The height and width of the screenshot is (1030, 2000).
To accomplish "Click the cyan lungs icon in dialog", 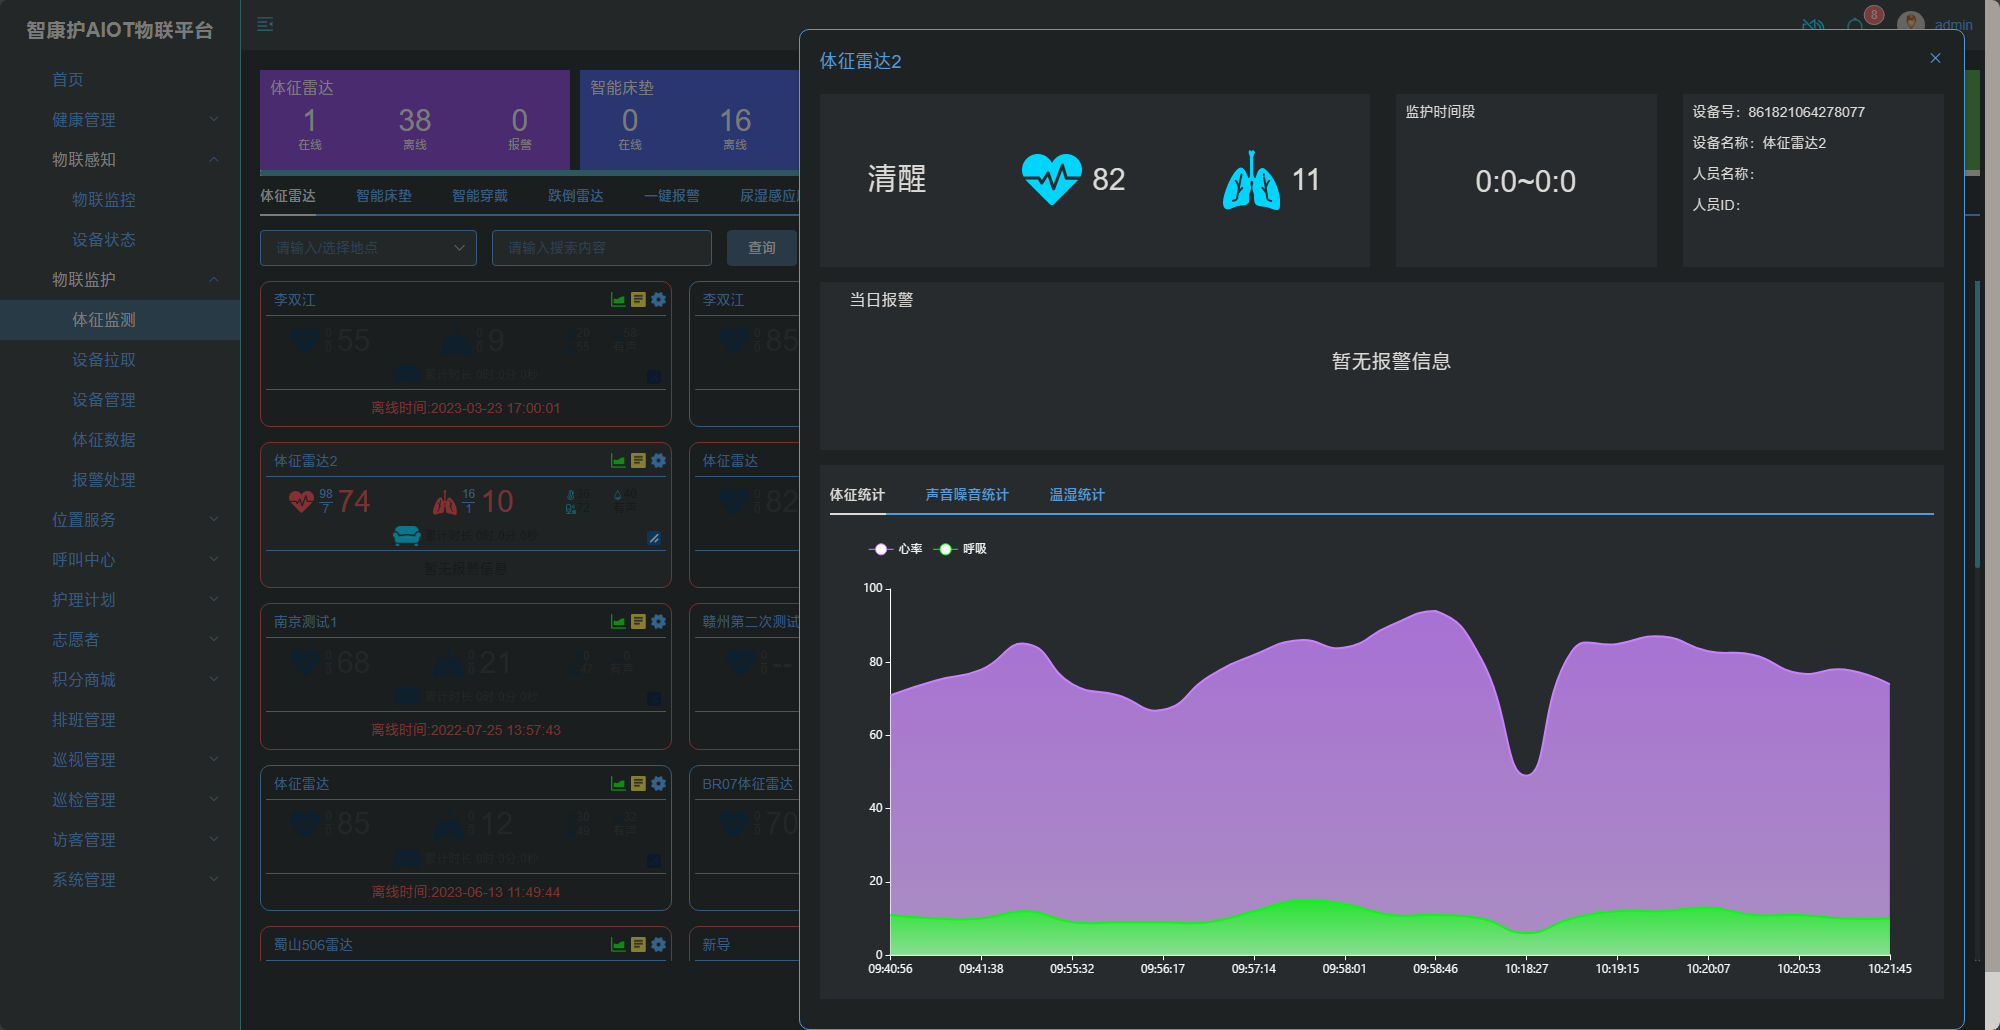I will pos(1251,180).
